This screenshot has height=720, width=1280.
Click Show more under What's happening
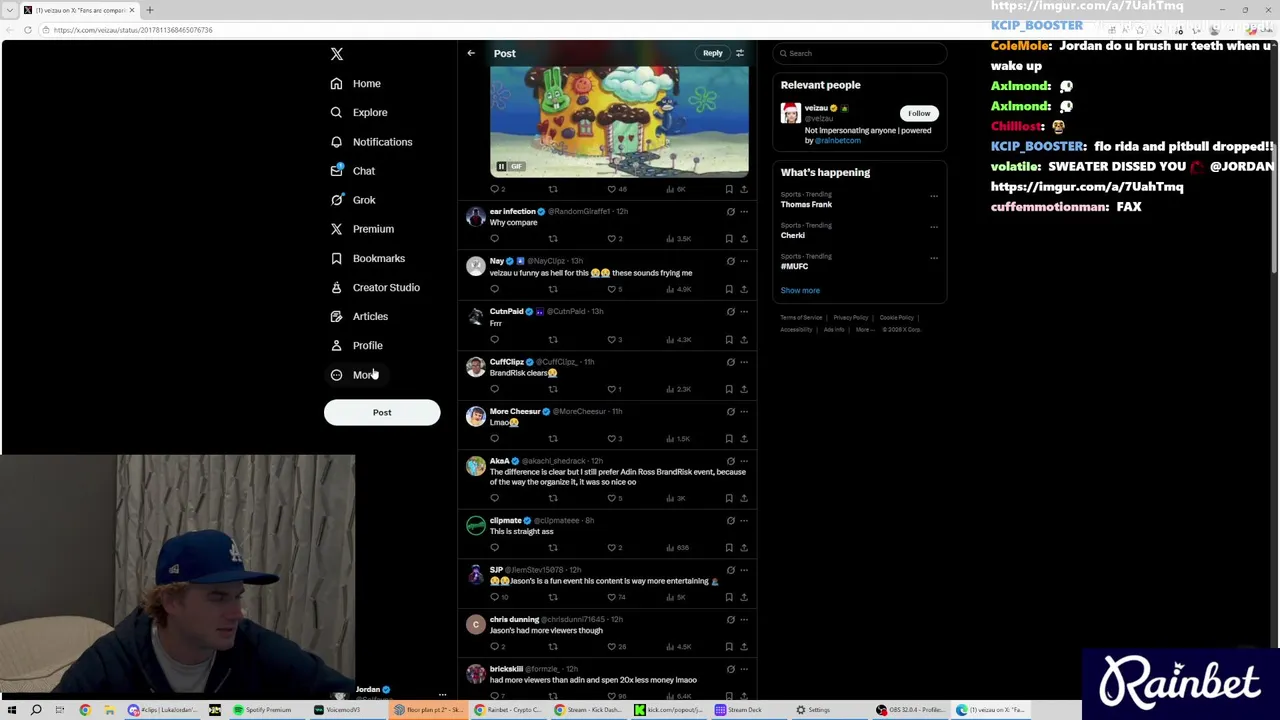click(800, 290)
